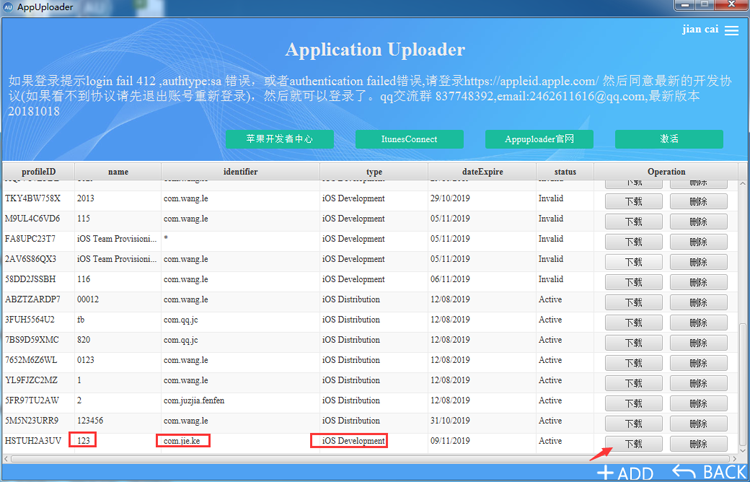Viewport: 750px width, 482px height.
Task: Click the AppUploader title bar logo
Action: tap(8, 7)
